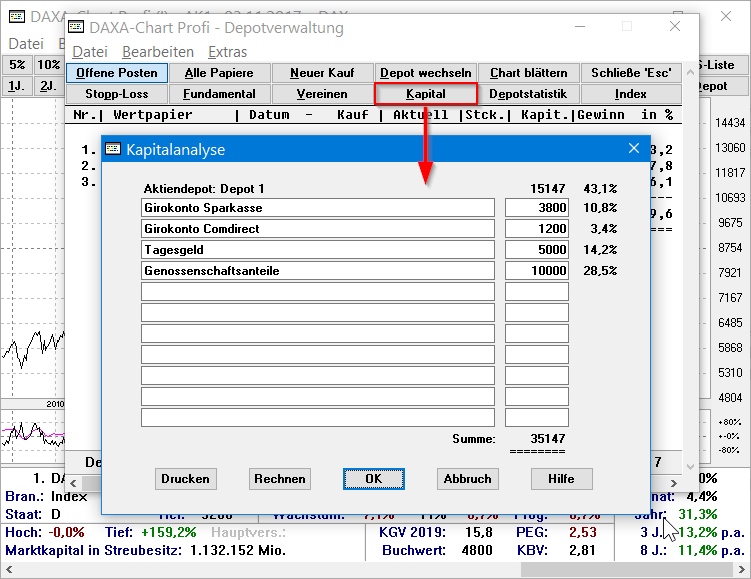Click the Rechnen button
Viewport: 751px width, 579px height.
point(279,479)
